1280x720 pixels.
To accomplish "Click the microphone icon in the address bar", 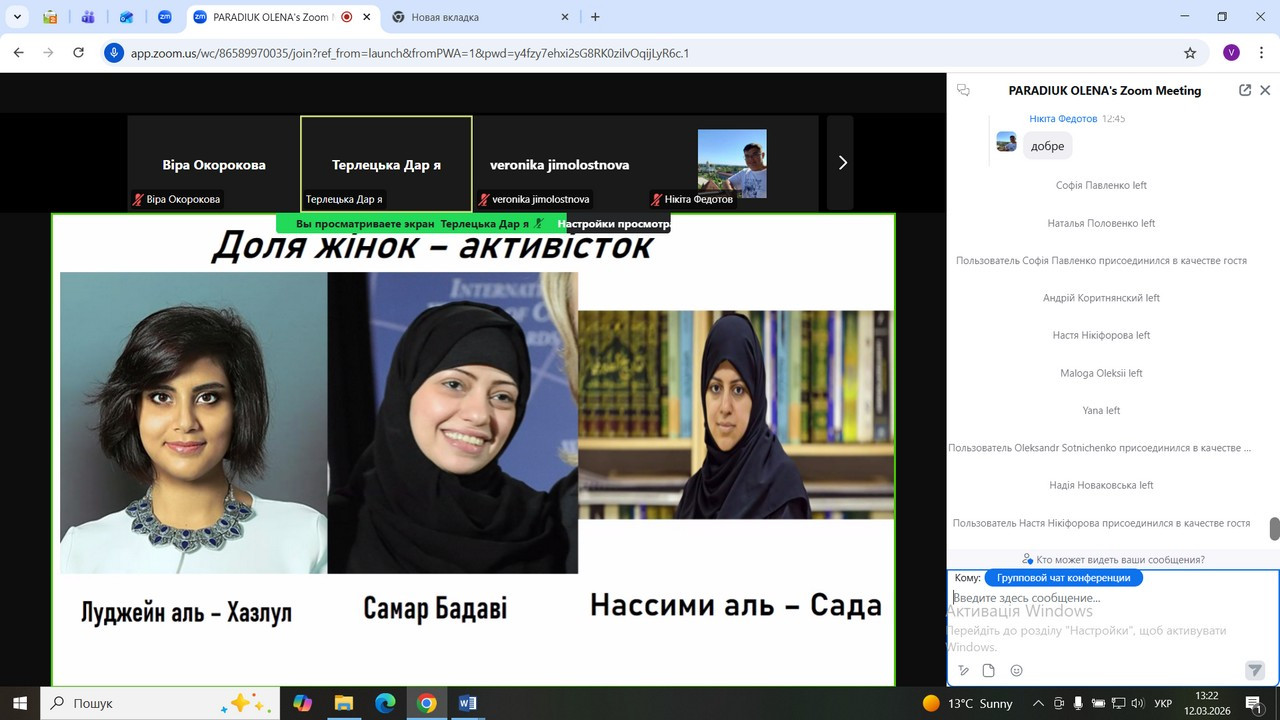I will click(115, 53).
